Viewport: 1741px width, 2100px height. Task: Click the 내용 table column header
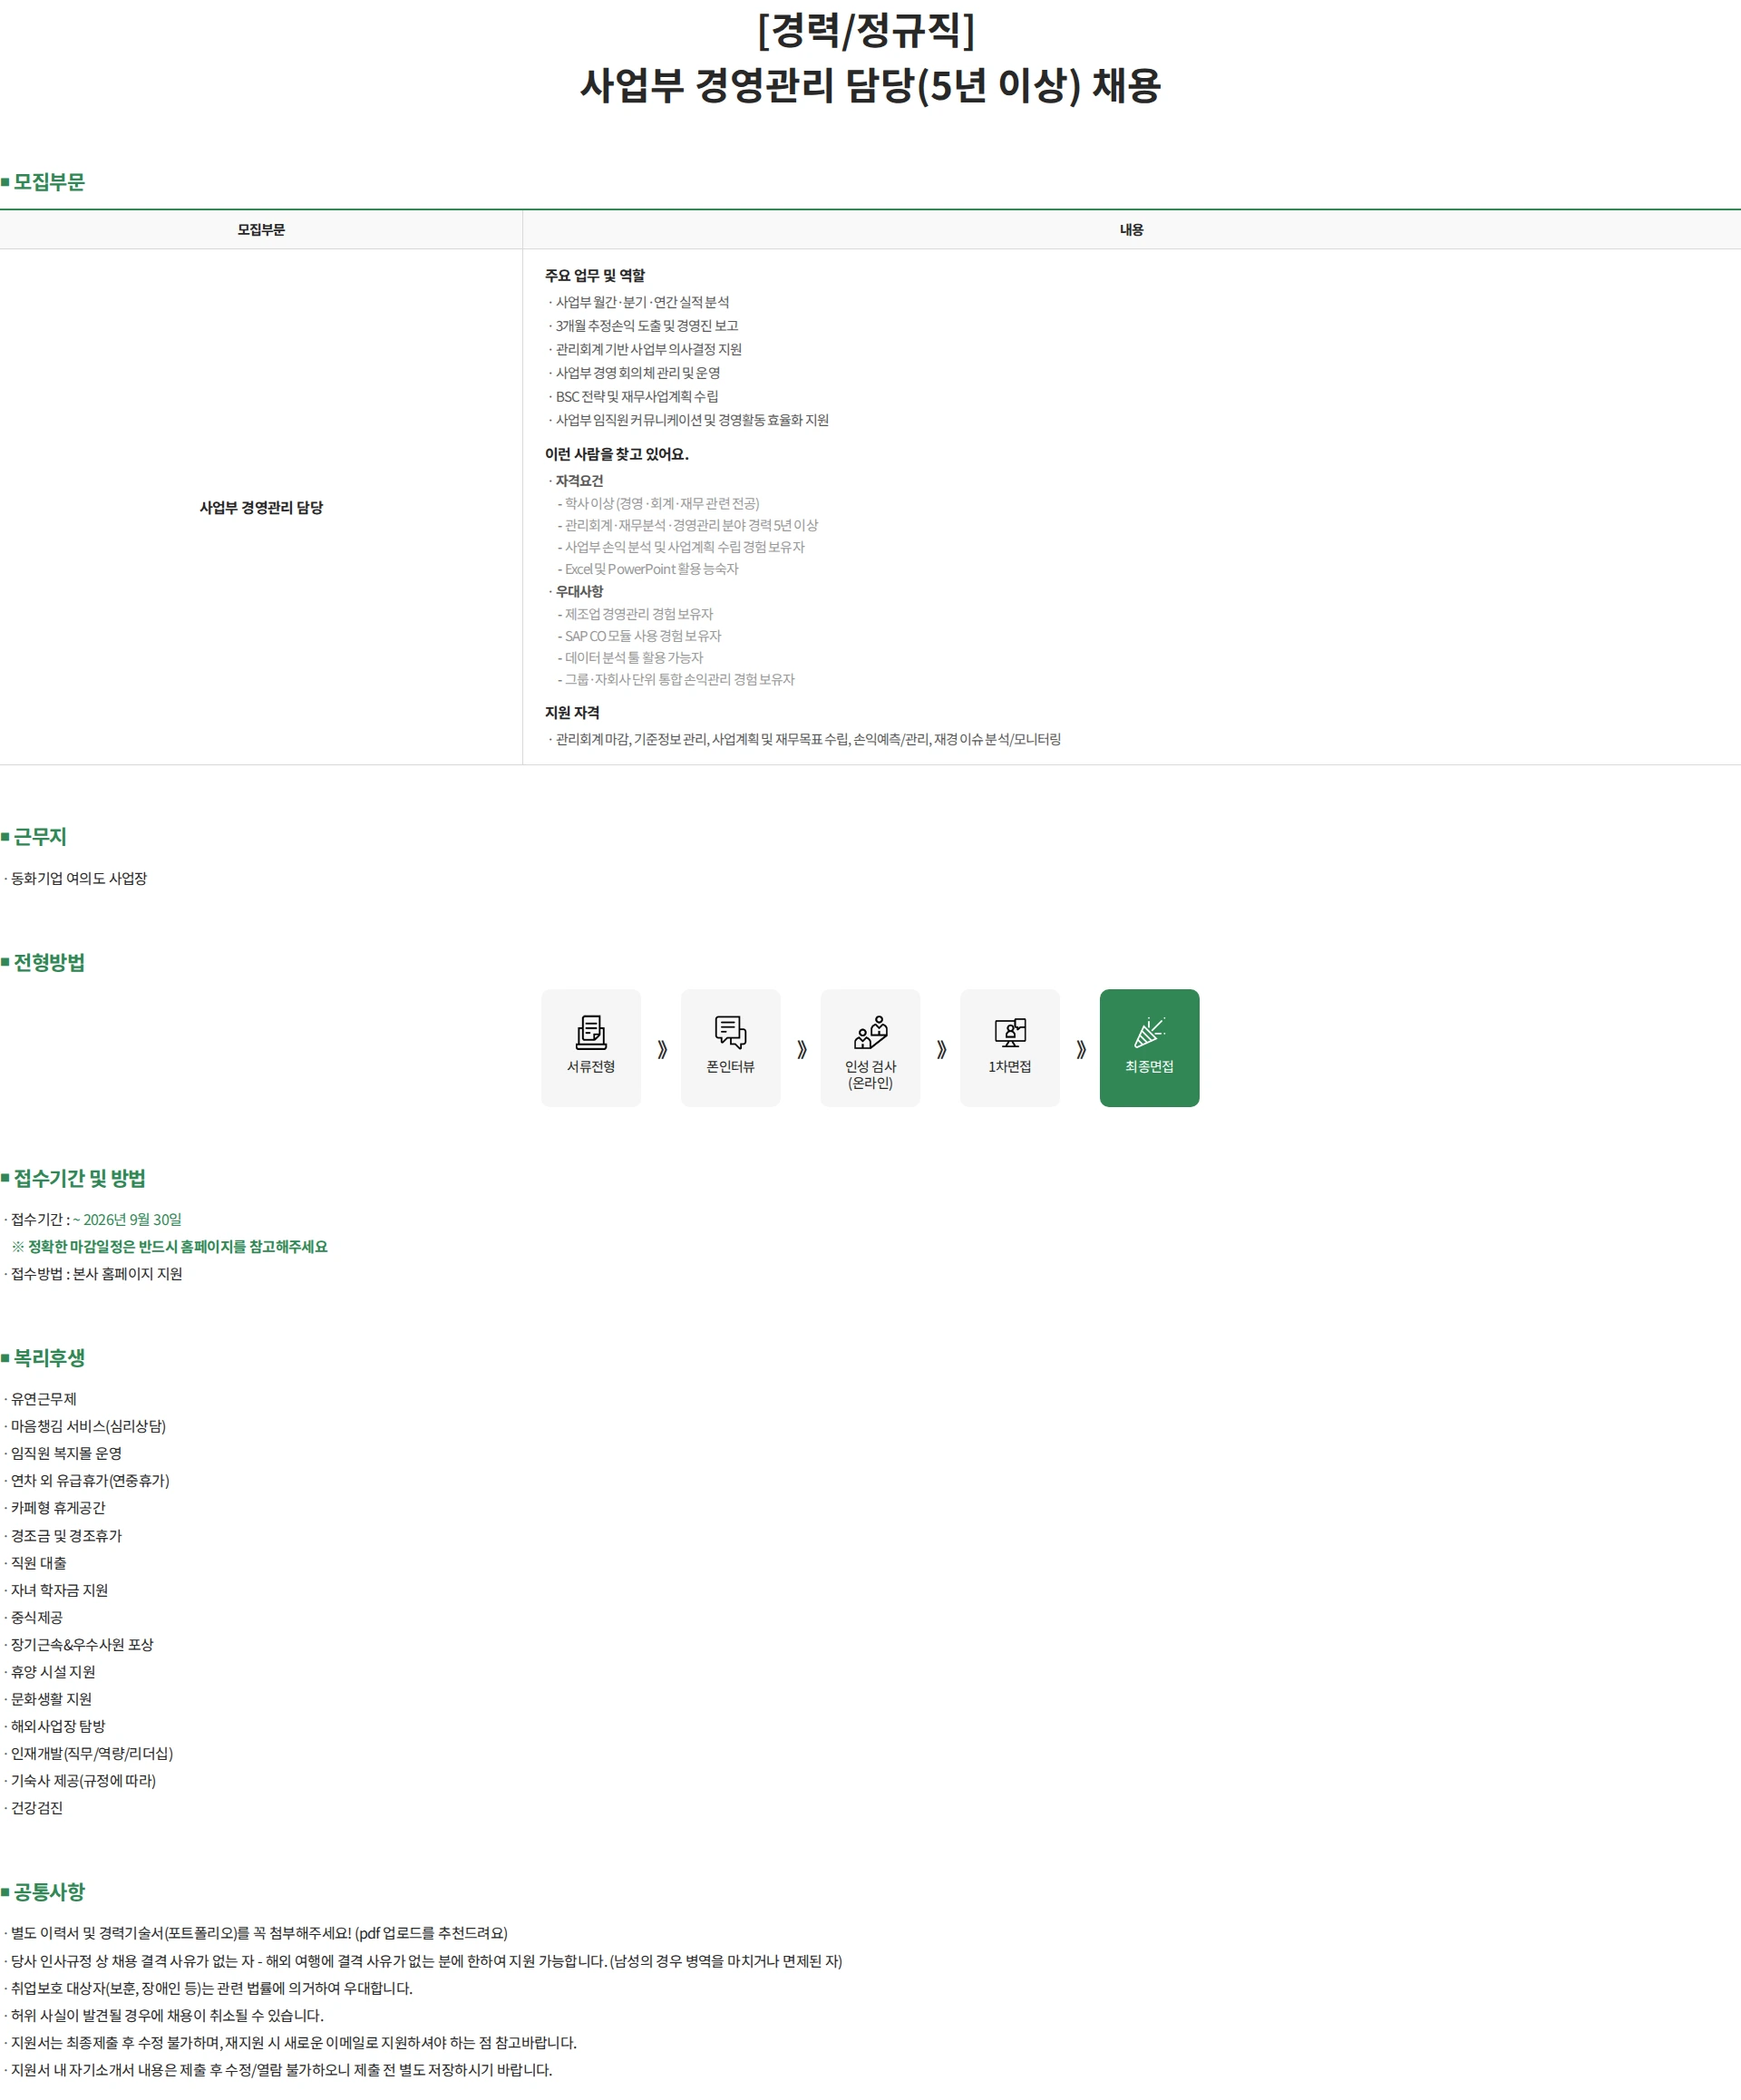pos(1131,229)
